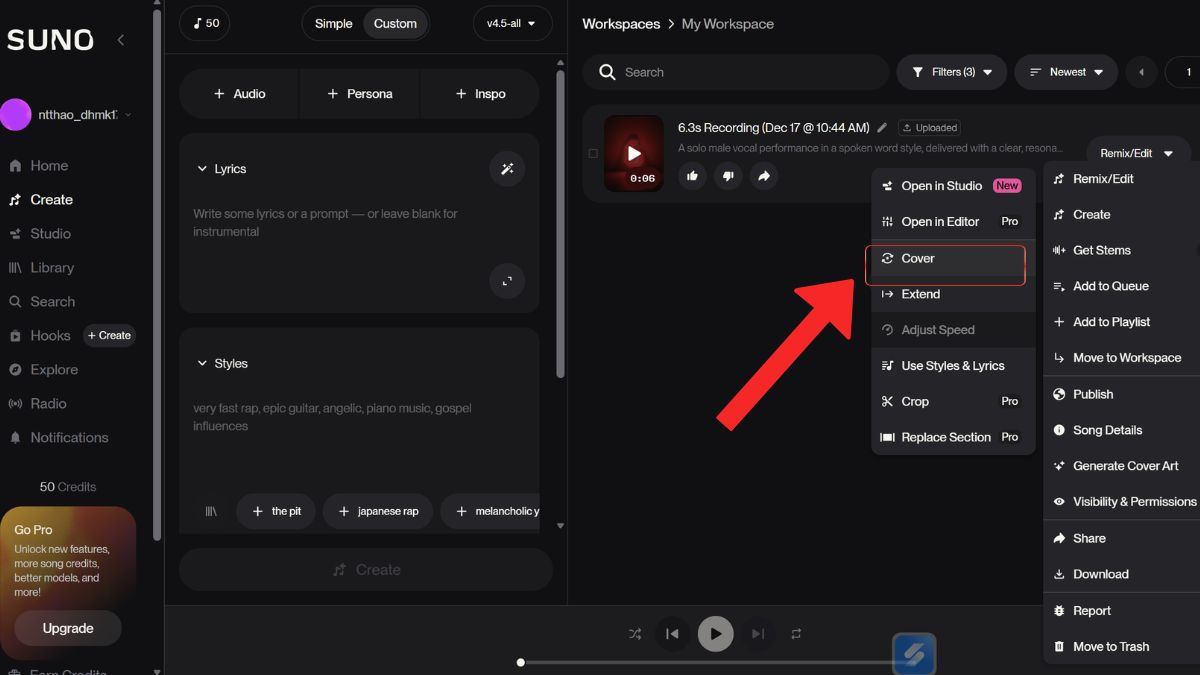Screen dimensions: 1200x675
Task: Click the Create song button
Action: click(366, 569)
